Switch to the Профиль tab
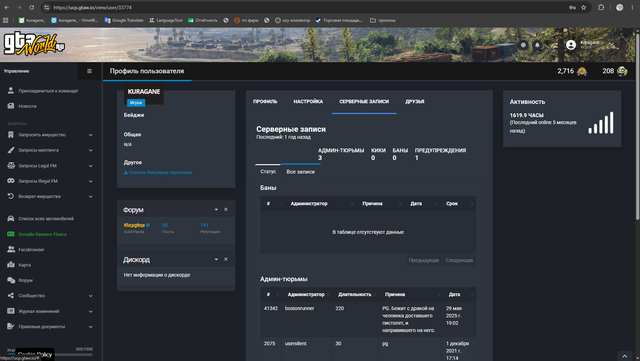Viewport: 640px width, 361px height. (x=265, y=102)
